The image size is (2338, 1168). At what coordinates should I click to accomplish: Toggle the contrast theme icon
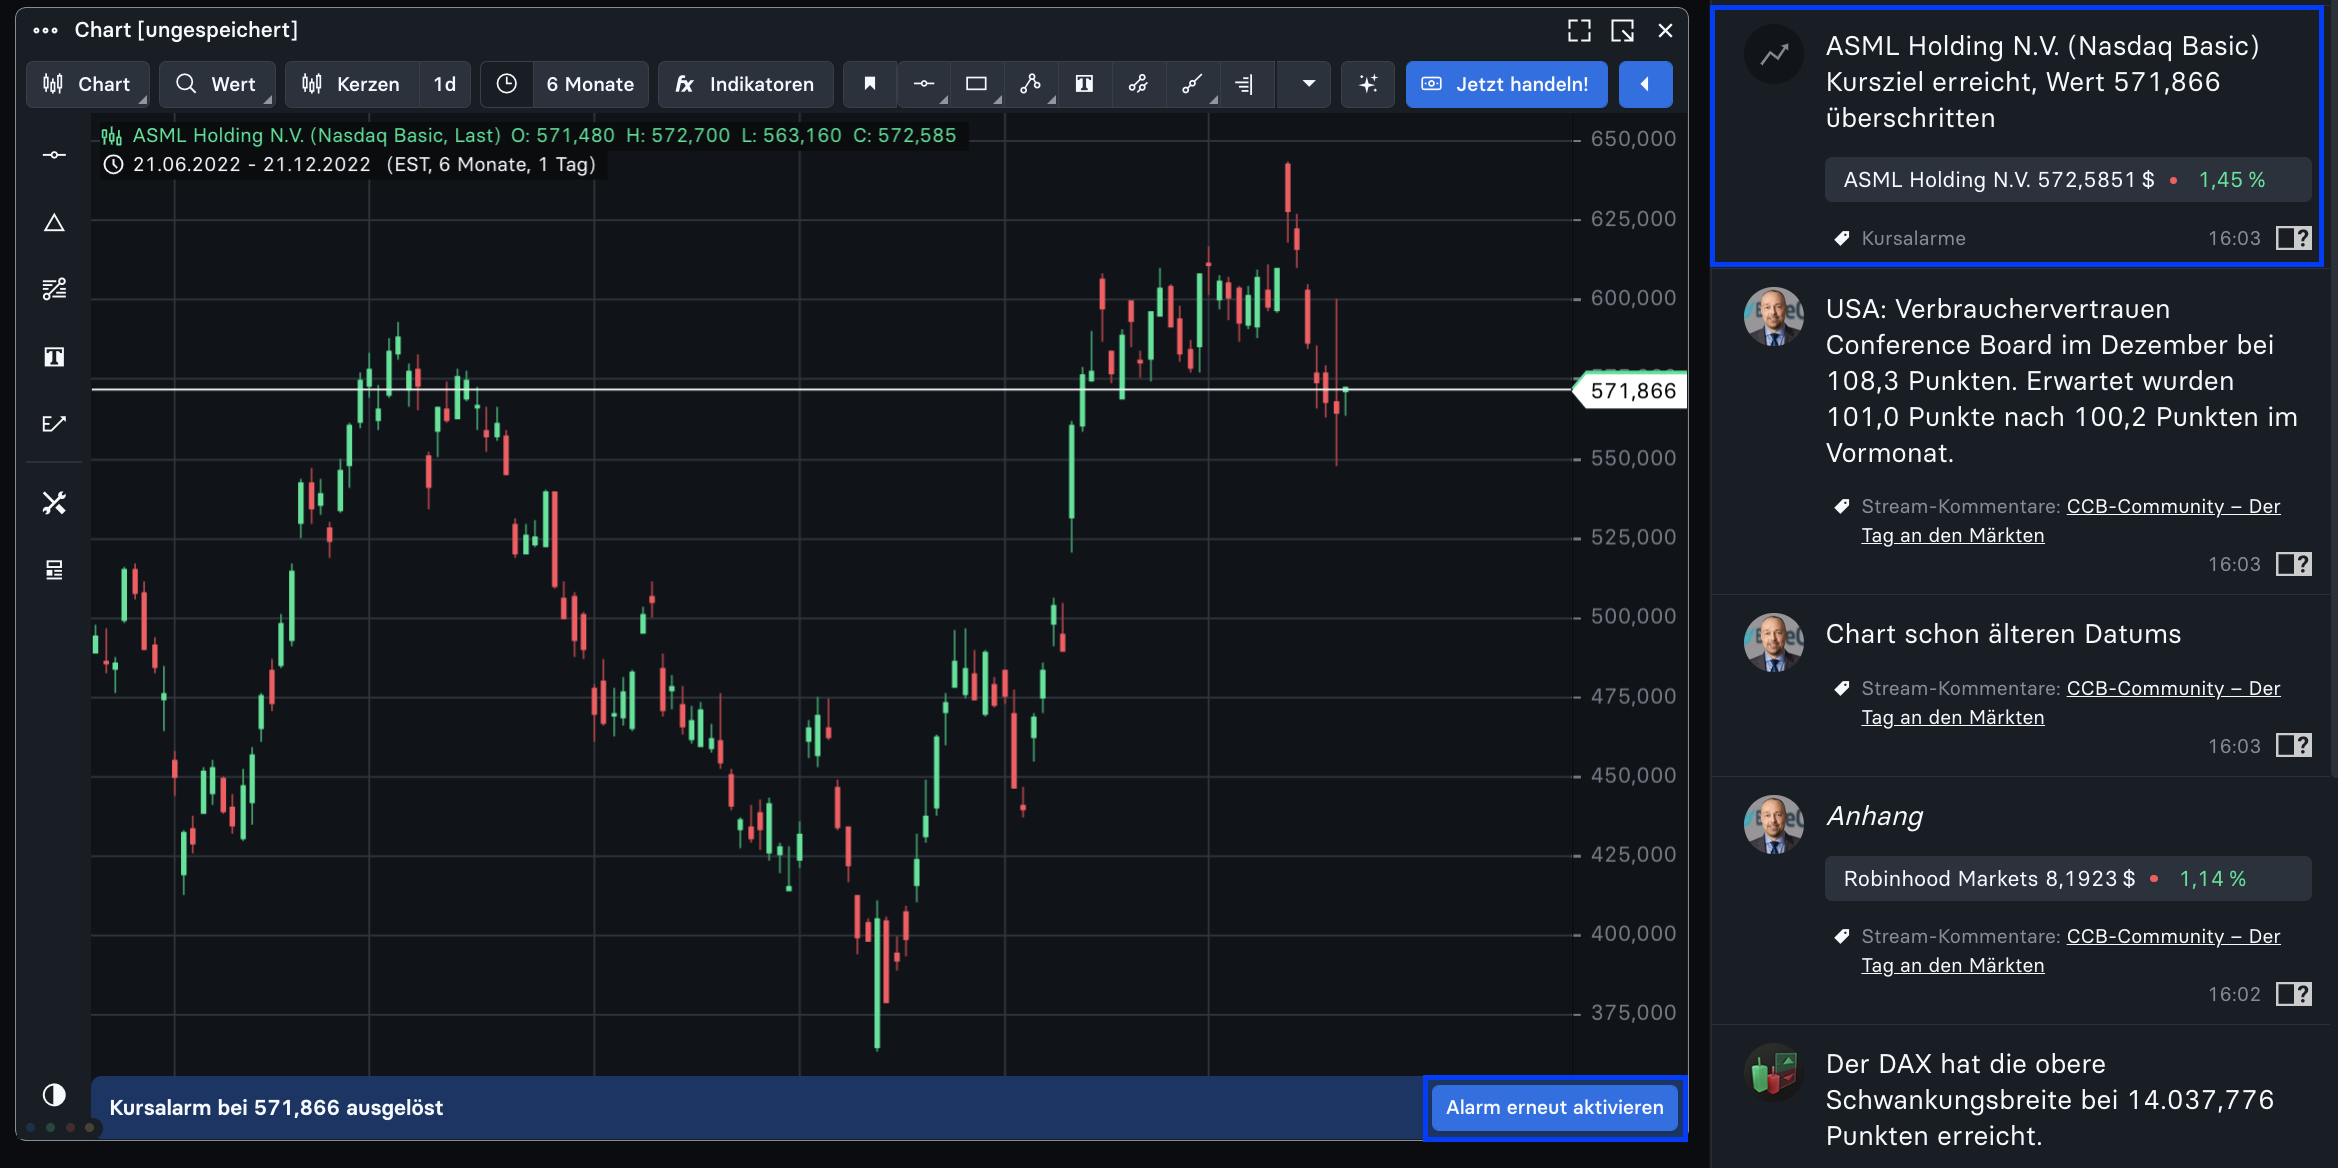pos(54,1094)
